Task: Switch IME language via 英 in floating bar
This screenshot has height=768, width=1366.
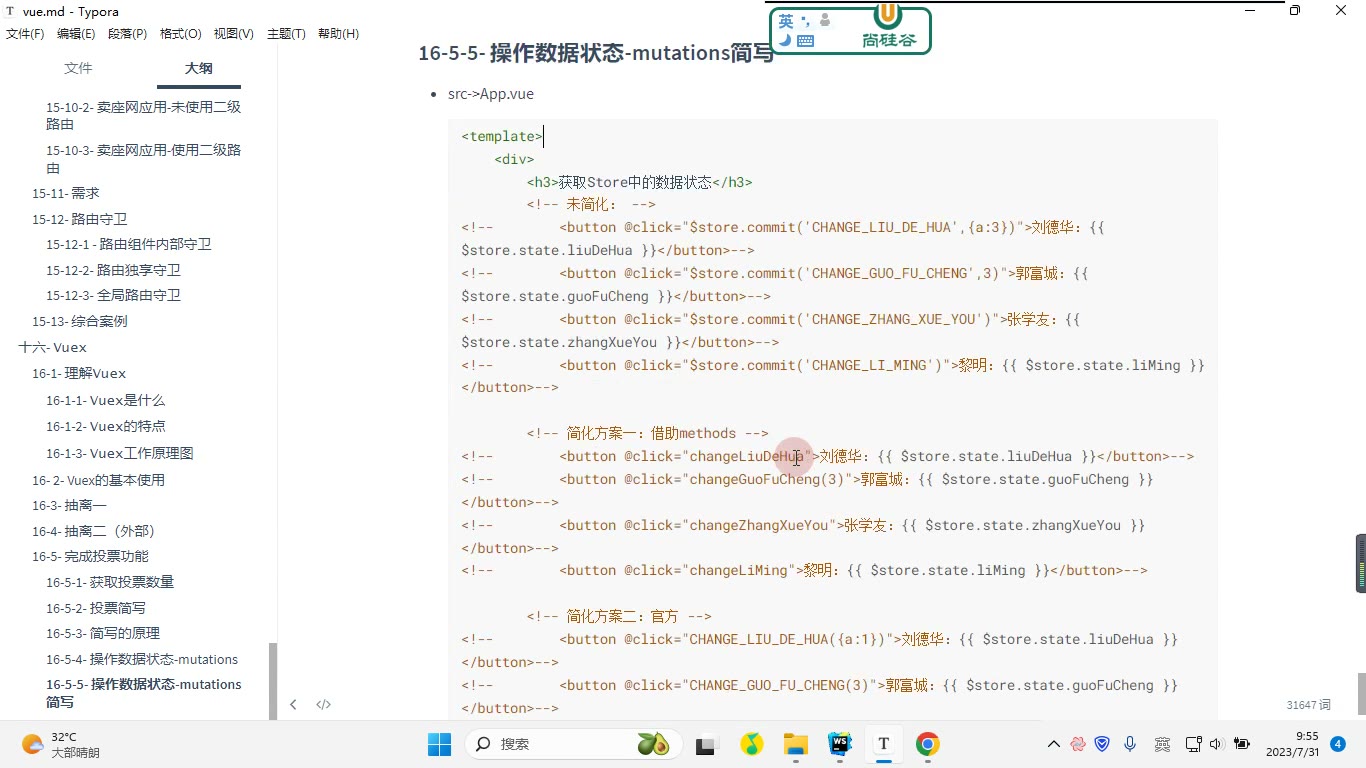Action: point(786,21)
